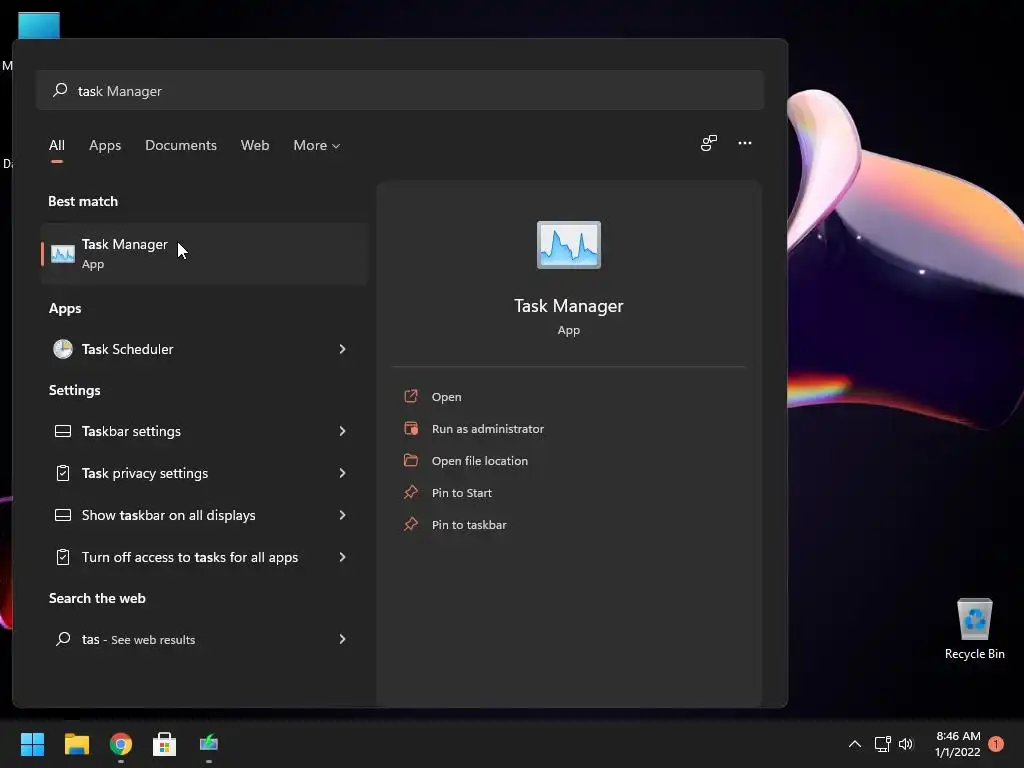Open Turn off access to tasks setting
The width and height of the screenshot is (1024, 768).
204,557
